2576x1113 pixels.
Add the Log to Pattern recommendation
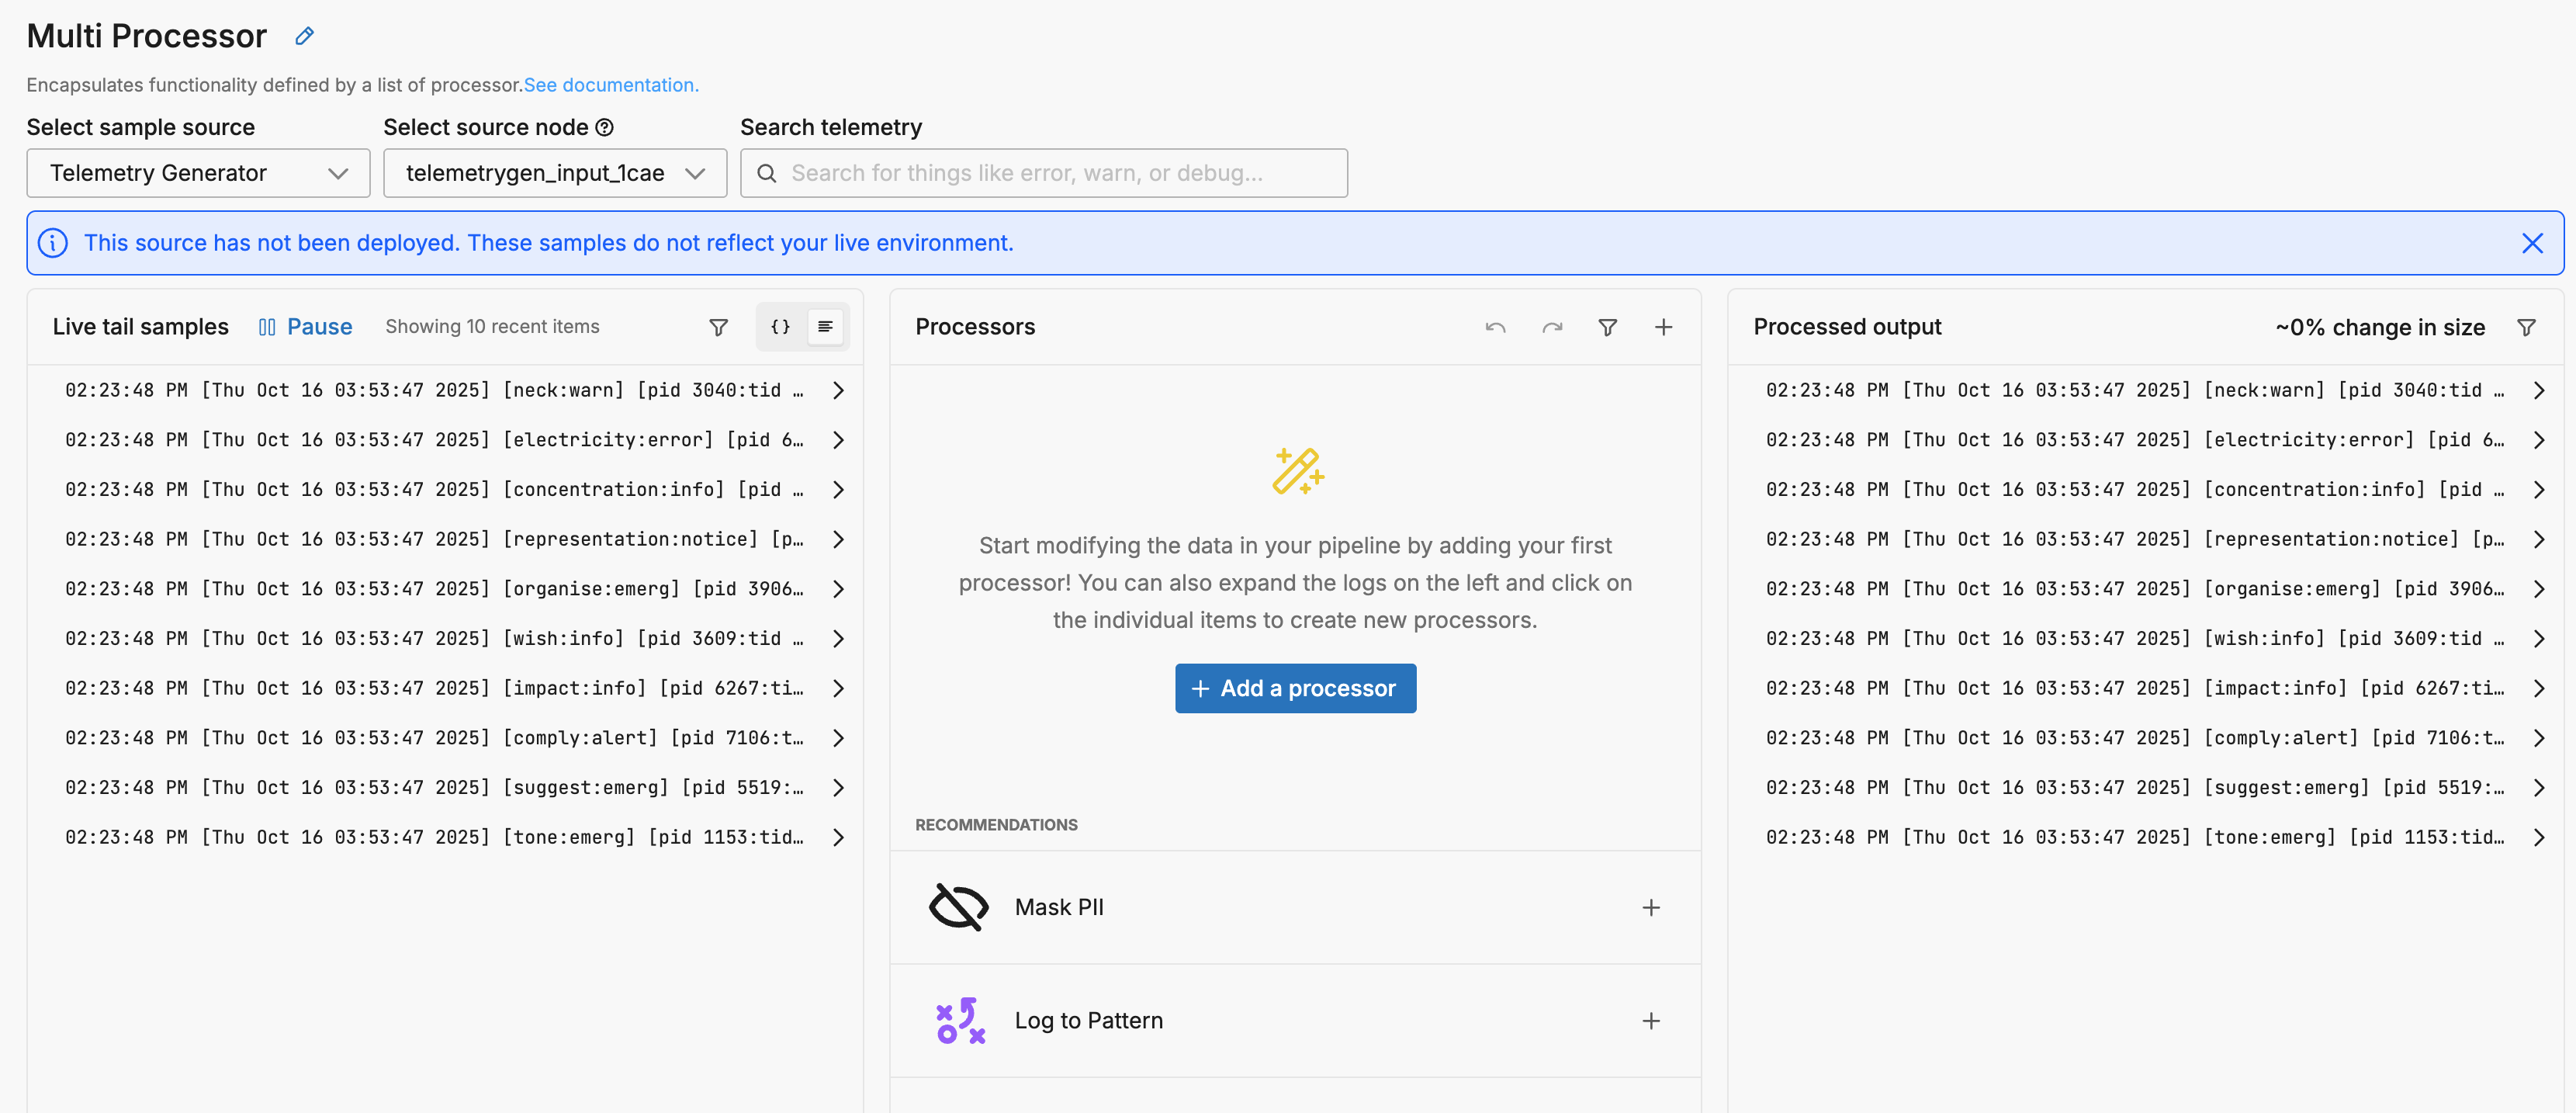point(1650,1020)
